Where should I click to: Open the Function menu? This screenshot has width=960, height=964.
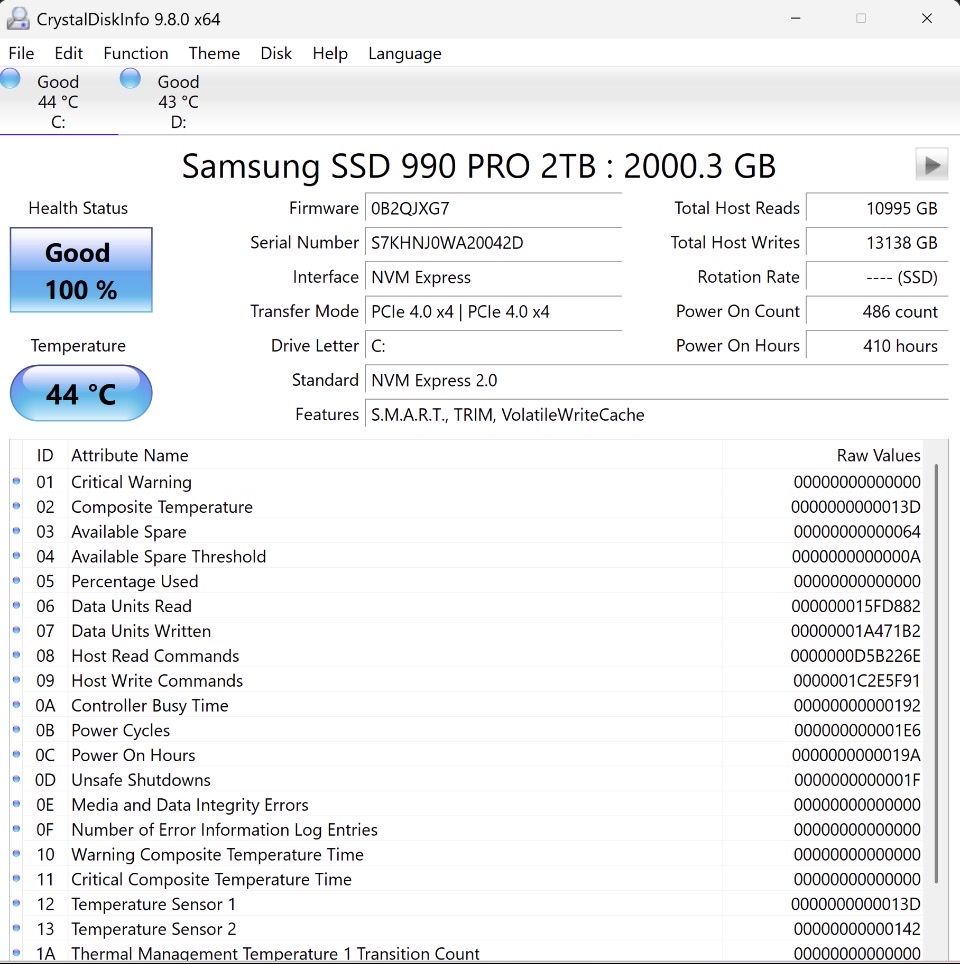tap(135, 54)
